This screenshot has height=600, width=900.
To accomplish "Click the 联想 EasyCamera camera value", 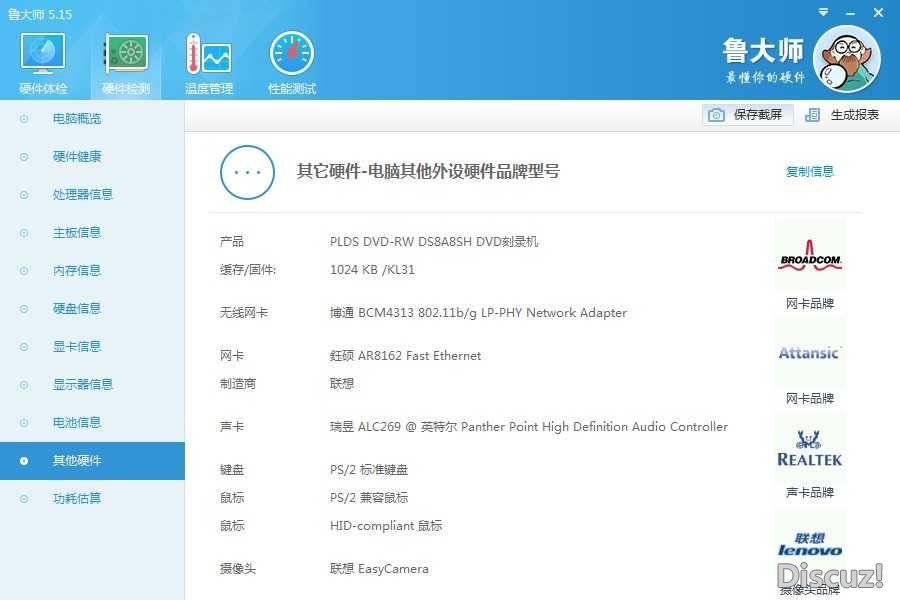I will pyautogui.click(x=379, y=568).
